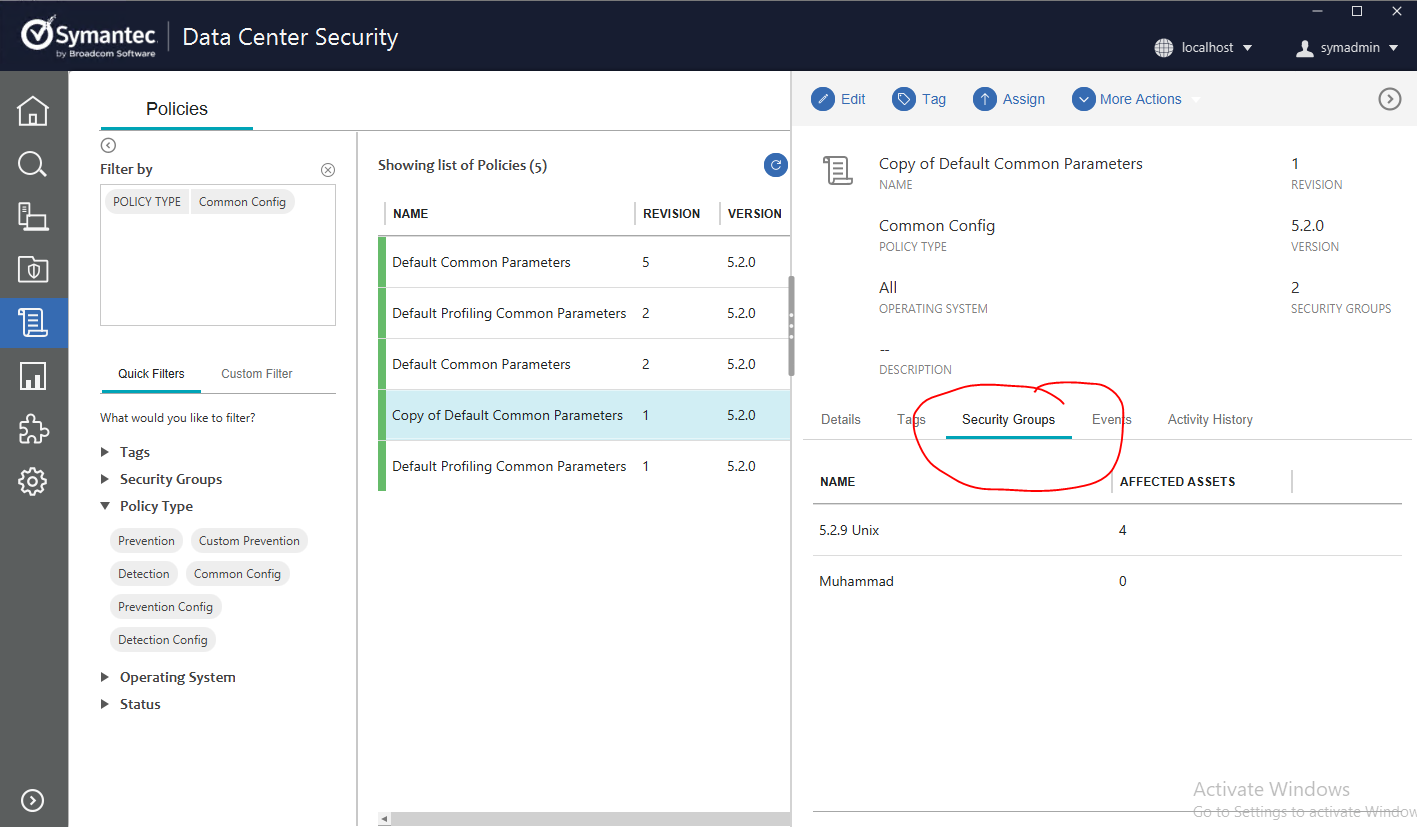Image resolution: width=1417 pixels, height=827 pixels.
Task: Open the symadmin user menu
Action: (x=1346, y=47)
